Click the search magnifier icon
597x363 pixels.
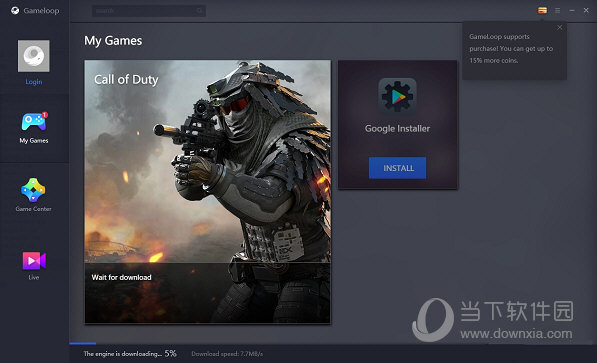[200, 11]
